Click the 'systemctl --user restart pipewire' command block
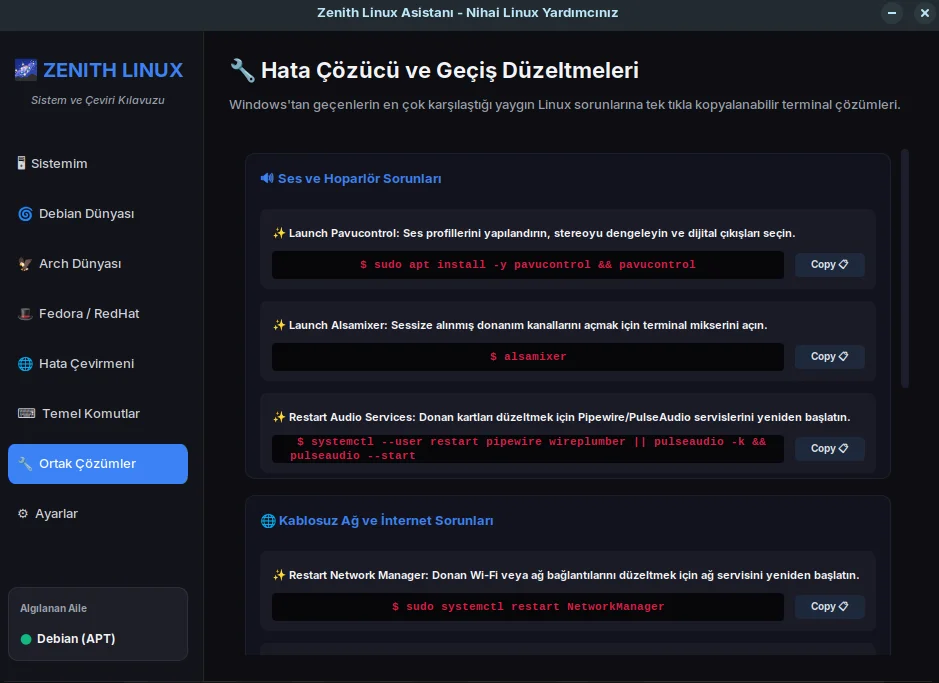 point(528,448)
